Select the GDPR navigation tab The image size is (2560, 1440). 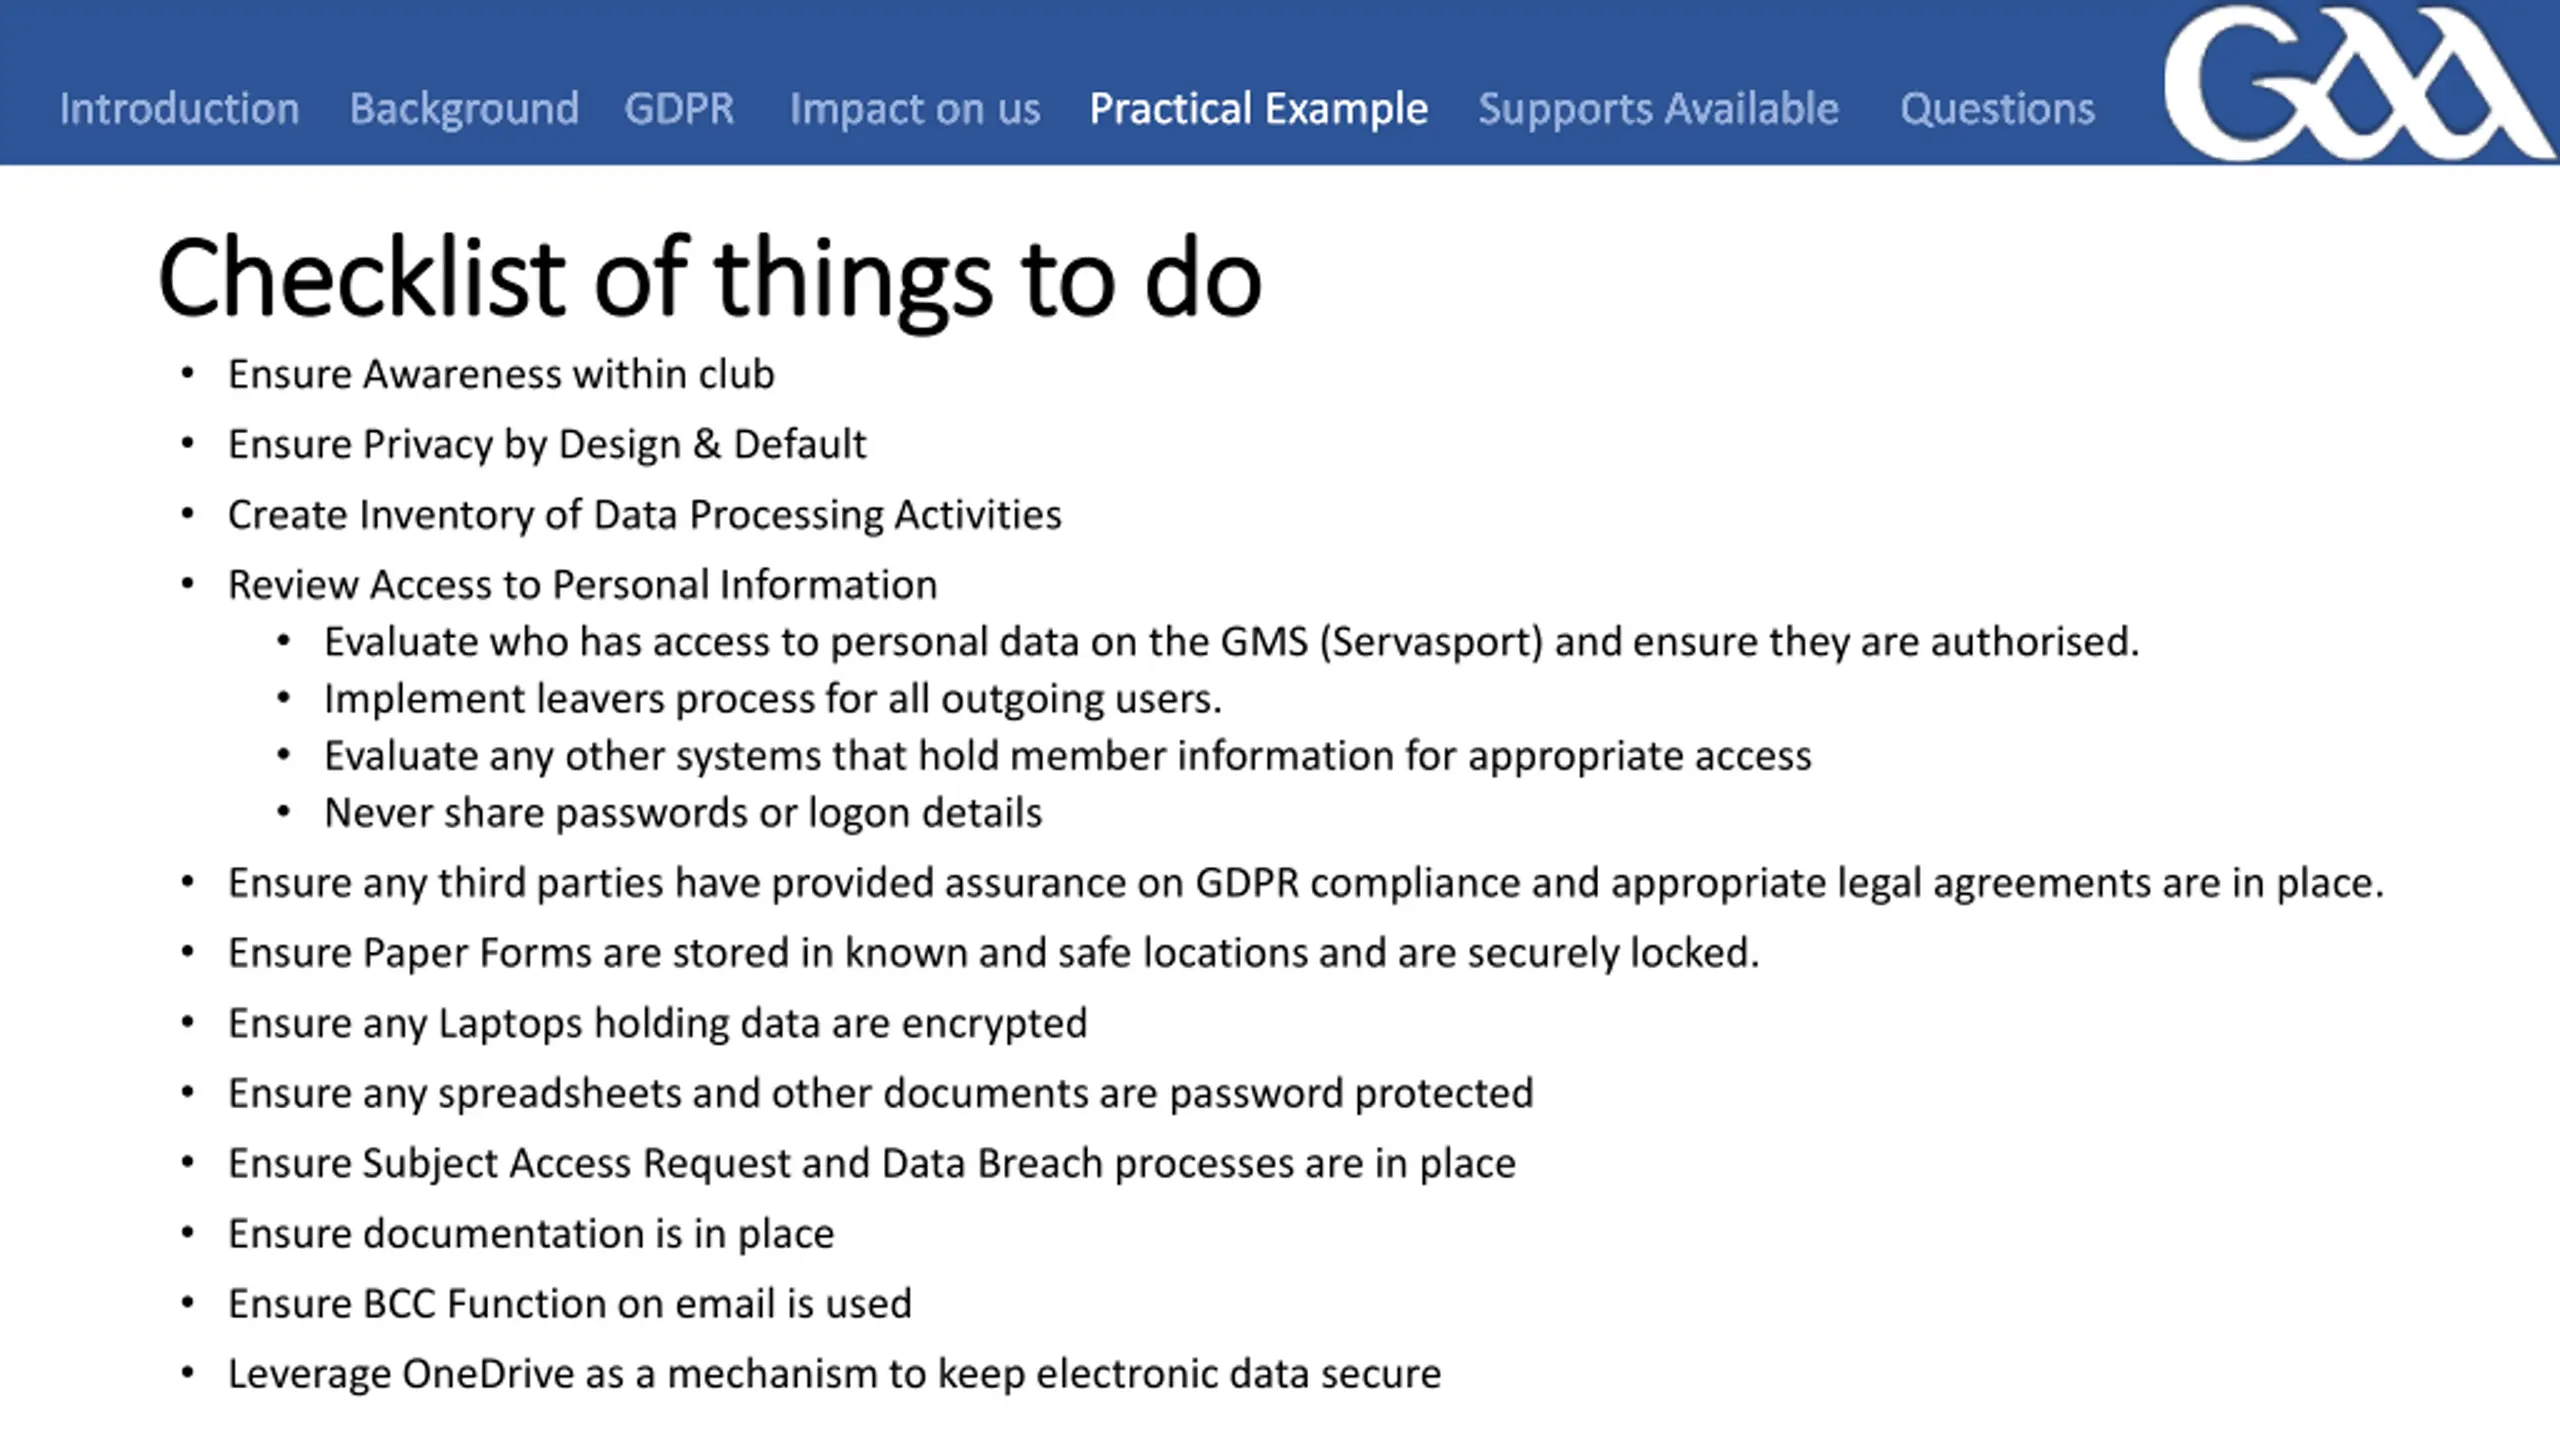(679, 108)
